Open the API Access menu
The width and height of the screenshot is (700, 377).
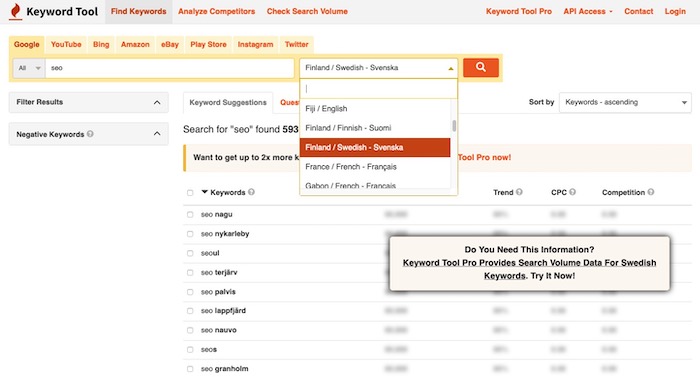pos(588,11)
